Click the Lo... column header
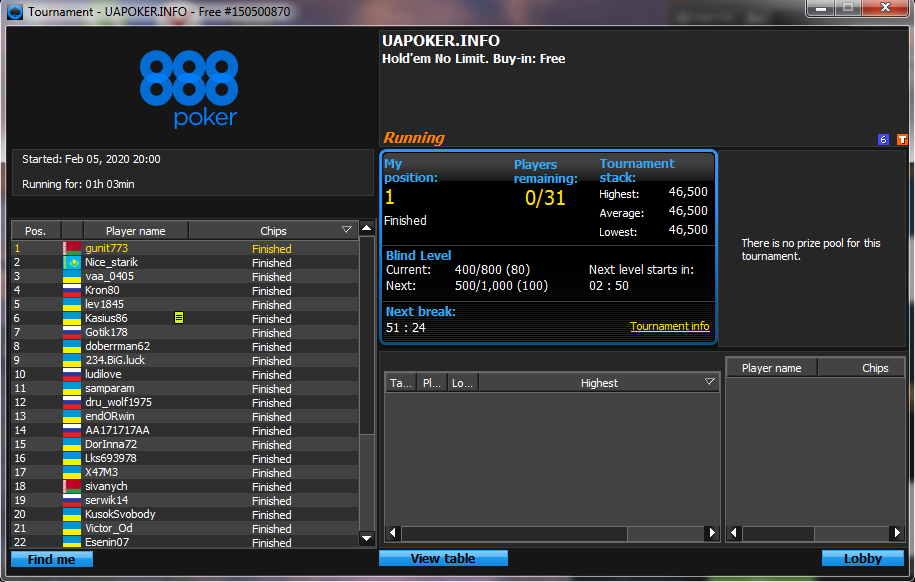The width and height of the screenshot is (915, 582). coord(463,383)
